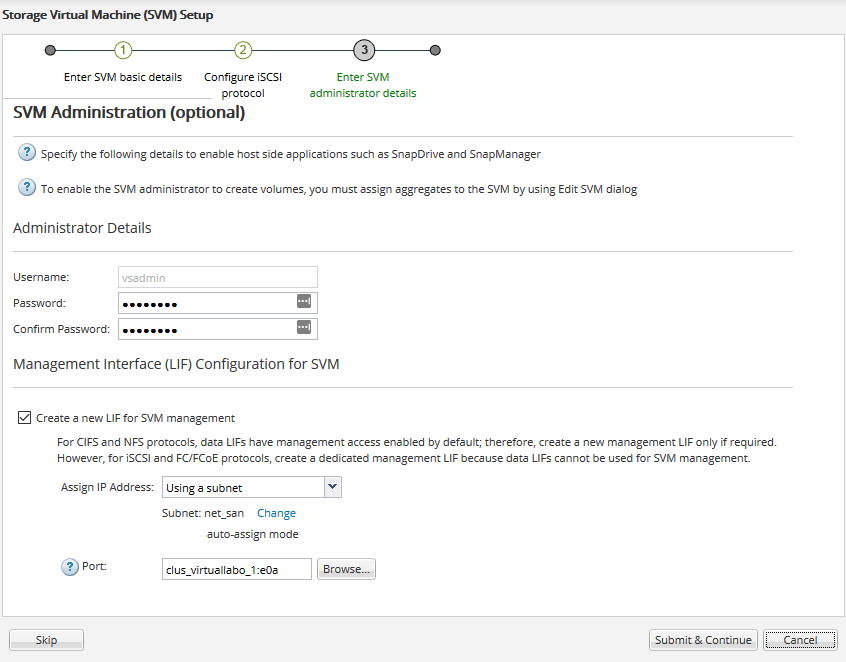This screenshot has height=662, width=846.
Task: Skip SVM administration step
Action: [46, 640]
